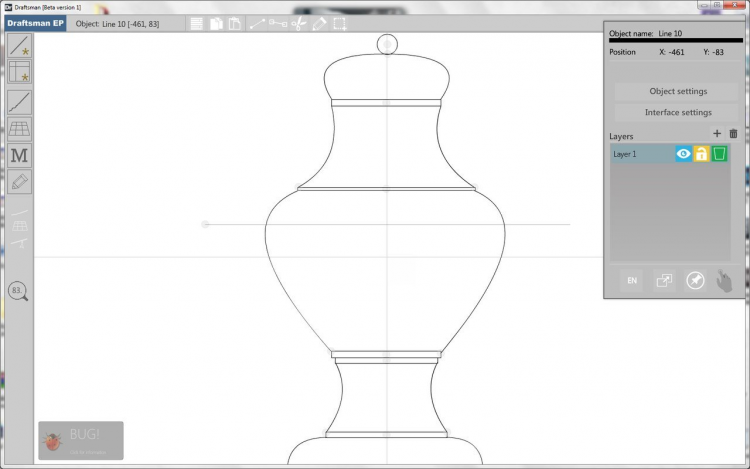The image size is (750, 469).
Task: Click the Draftsman EP logo button
Action: 35,23
